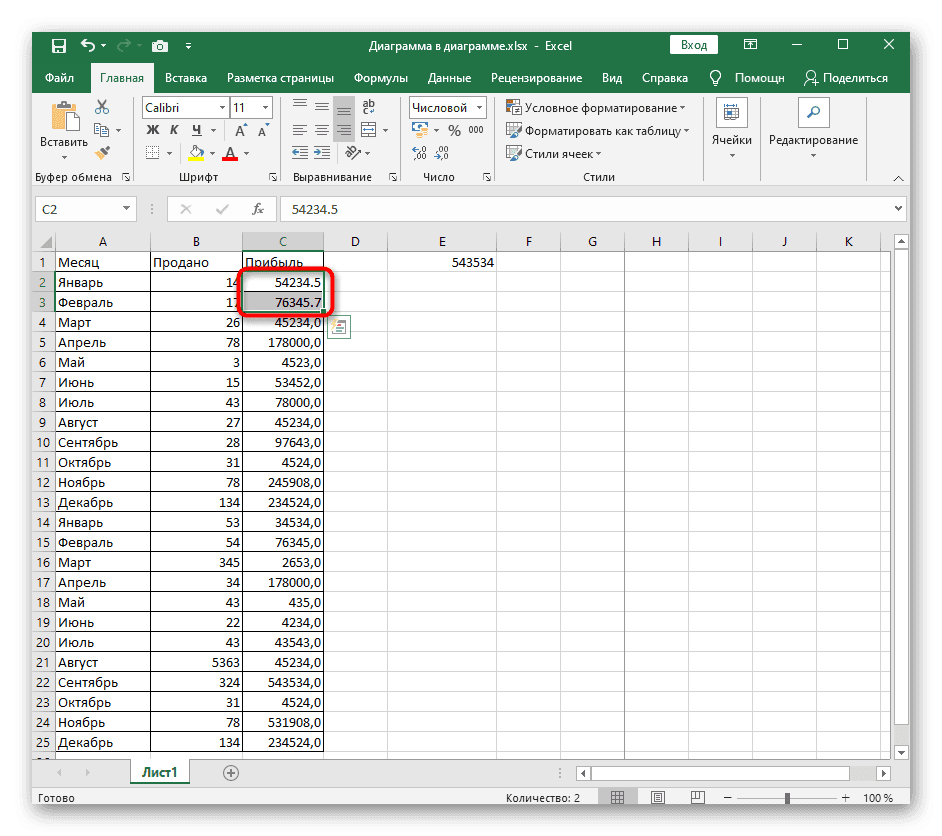
Task: Click the Save icon in title bar
Action: coord(58,46)
